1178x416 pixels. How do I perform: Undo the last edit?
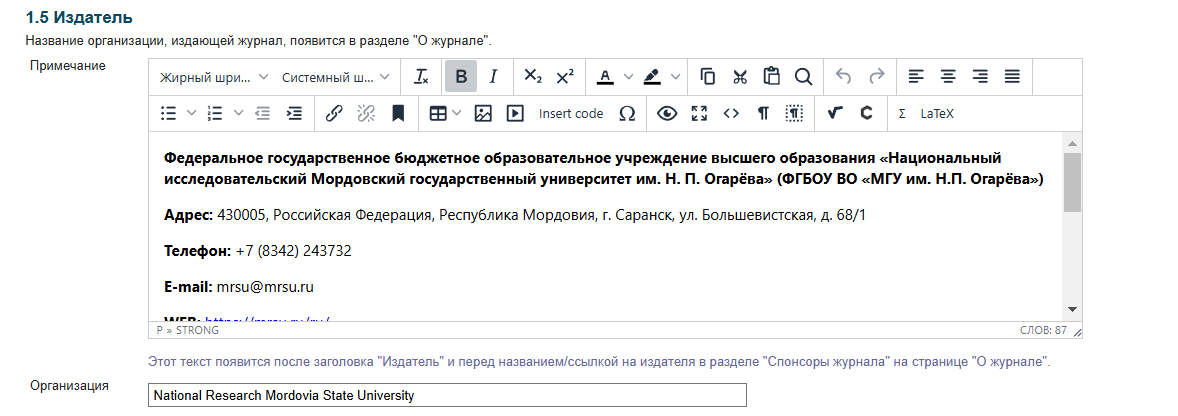coord(844,77)
